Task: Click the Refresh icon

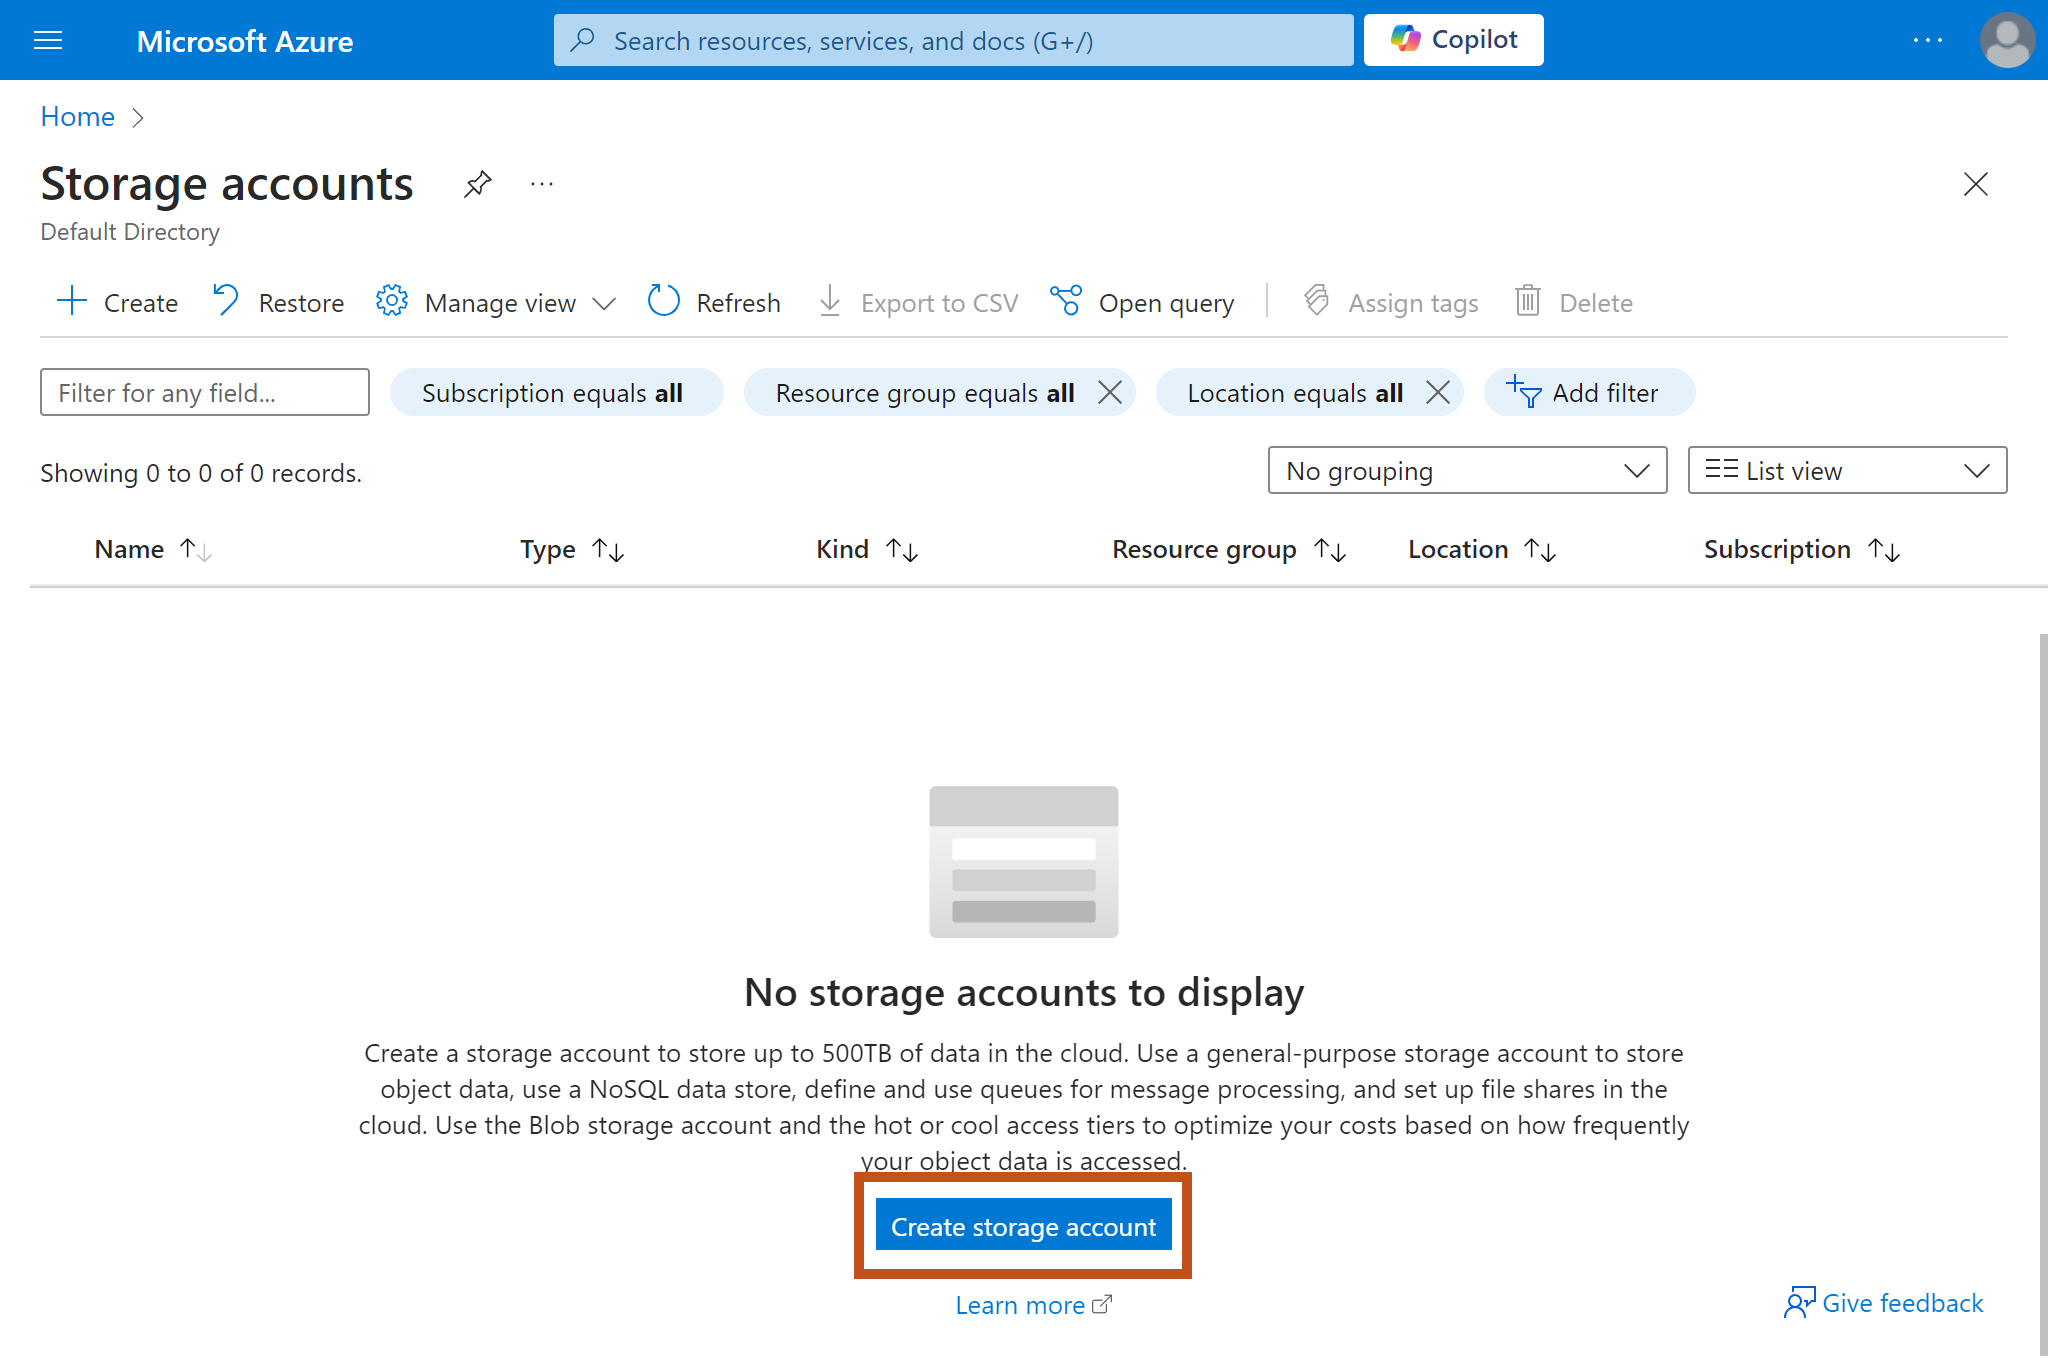Action: [x=664, y=301]
